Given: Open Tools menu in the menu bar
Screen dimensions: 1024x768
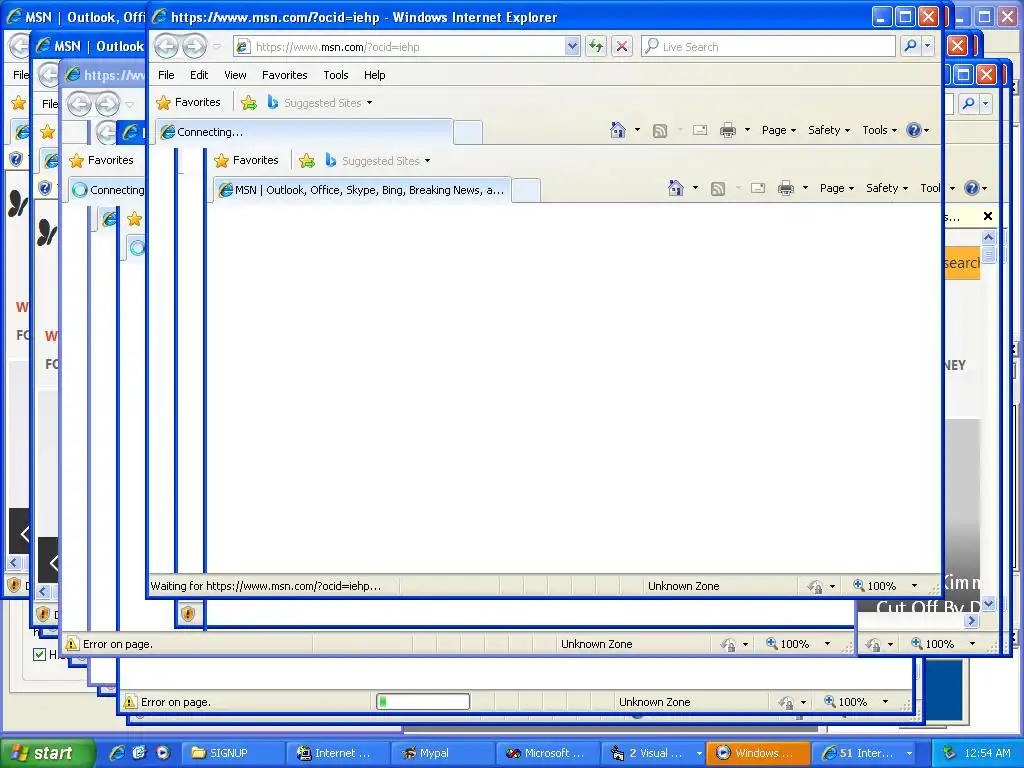Looking at the screenshot, I should [336, 75].
